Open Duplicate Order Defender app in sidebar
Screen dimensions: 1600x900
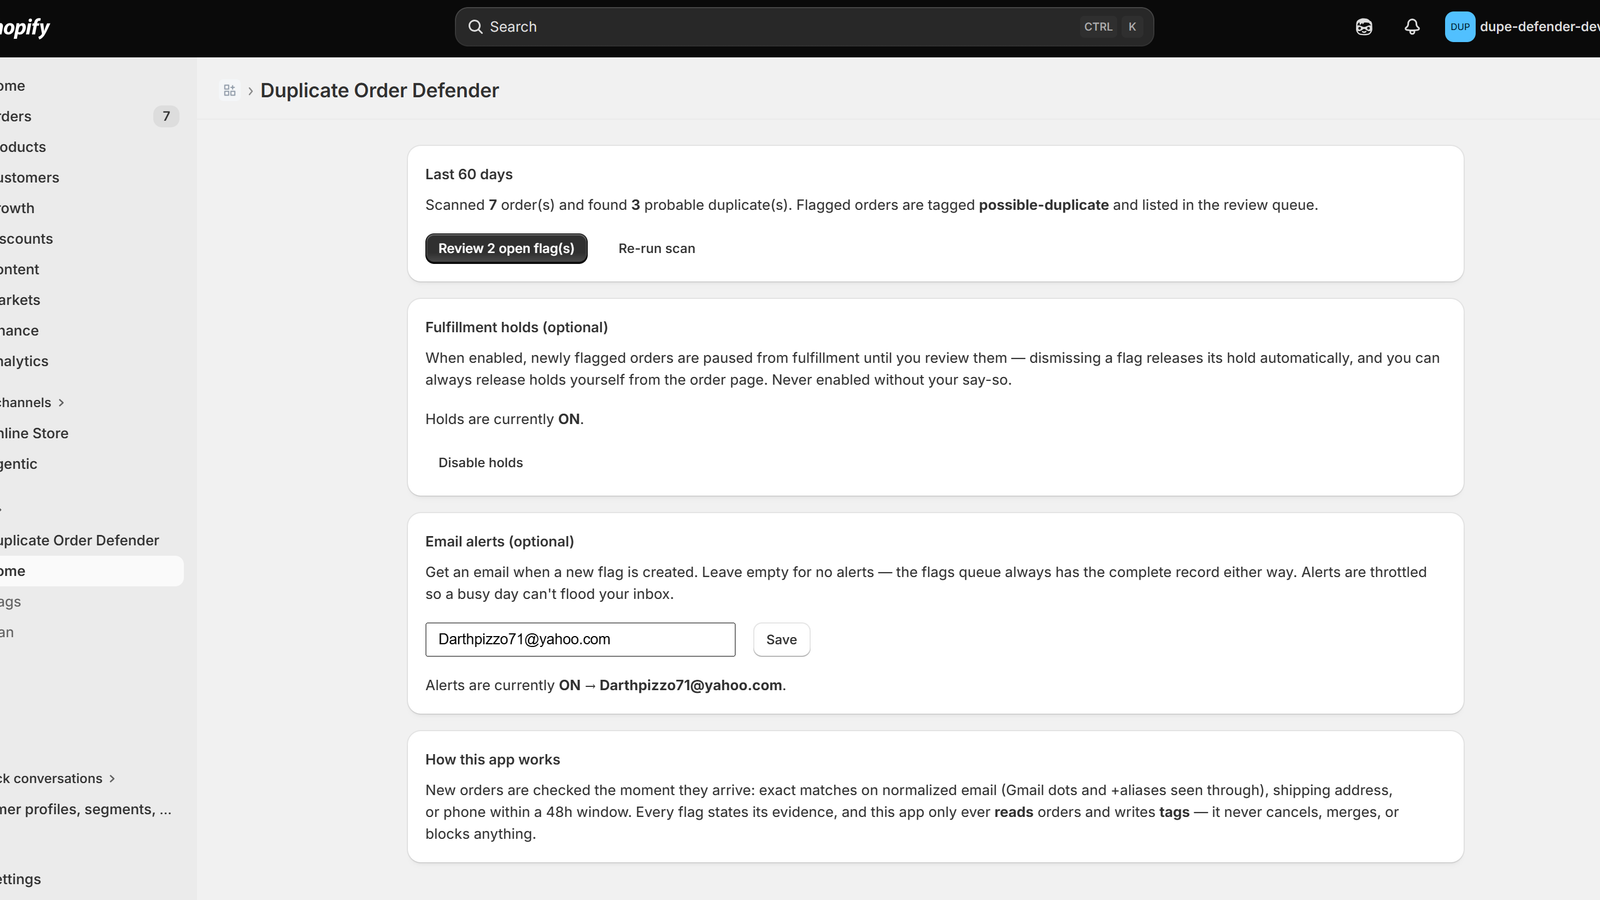tap(90, 541)
